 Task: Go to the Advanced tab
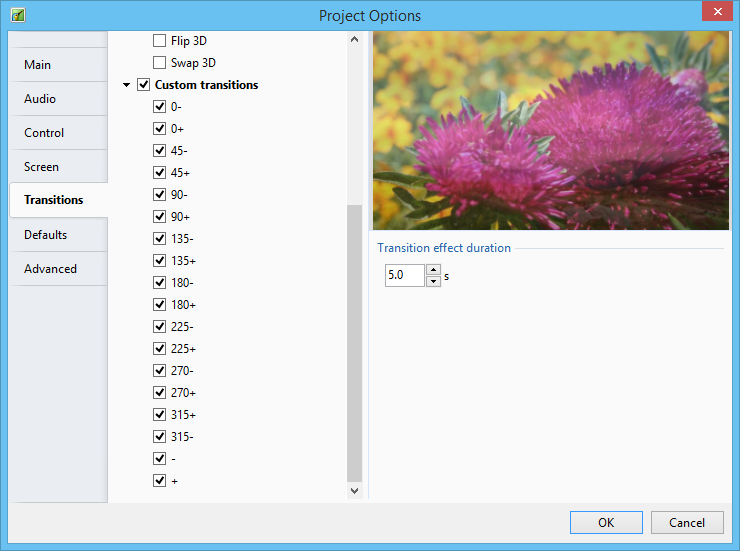point(50,269)
